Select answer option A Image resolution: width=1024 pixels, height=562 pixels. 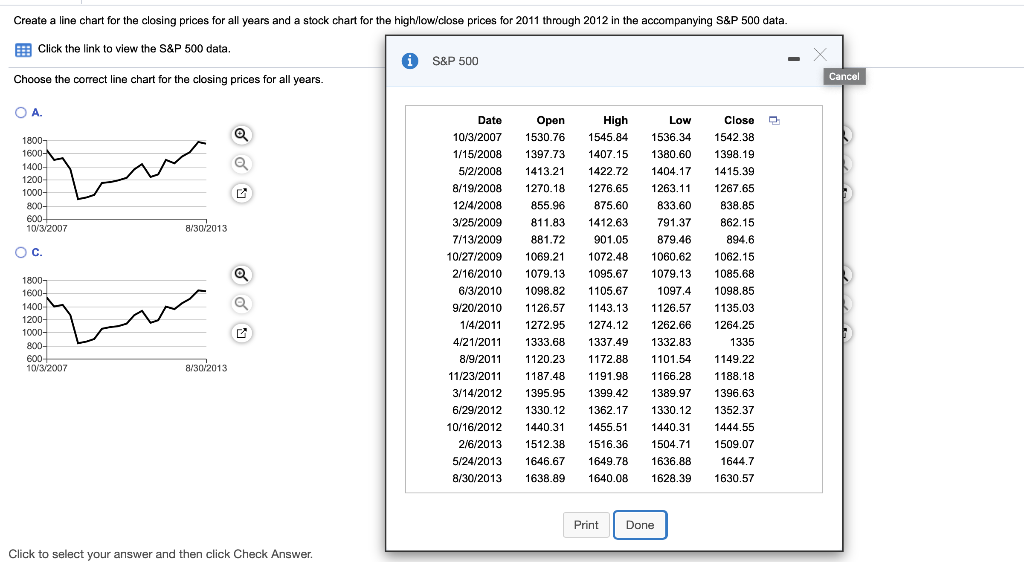coord(21,113)
